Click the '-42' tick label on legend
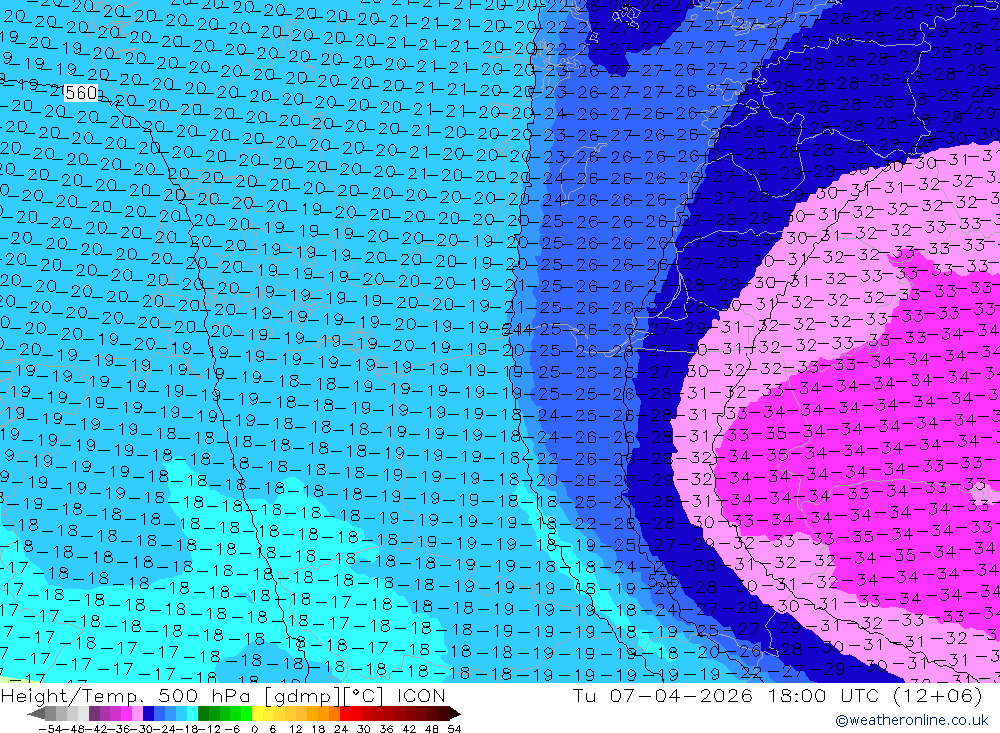The height and width of the screenshot is (733, 1000). [98, 729]
